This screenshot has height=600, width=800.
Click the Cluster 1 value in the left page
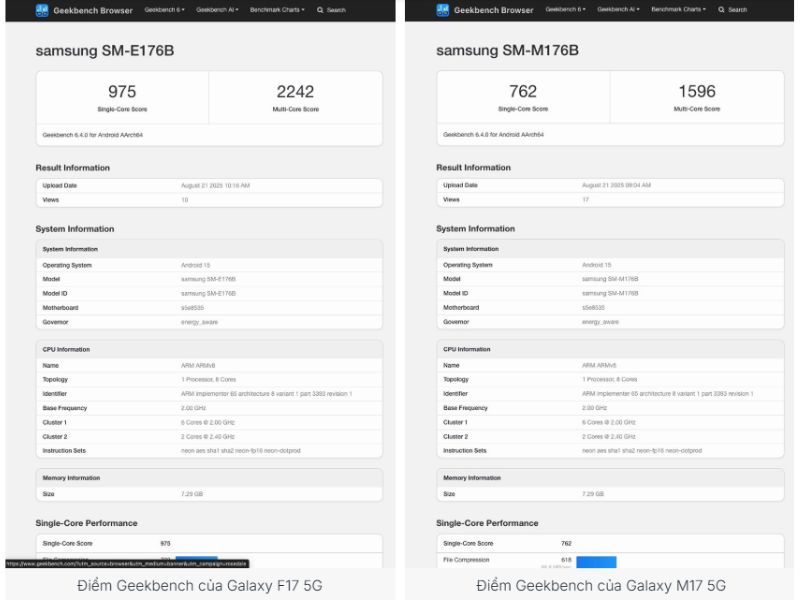point(208,422)
